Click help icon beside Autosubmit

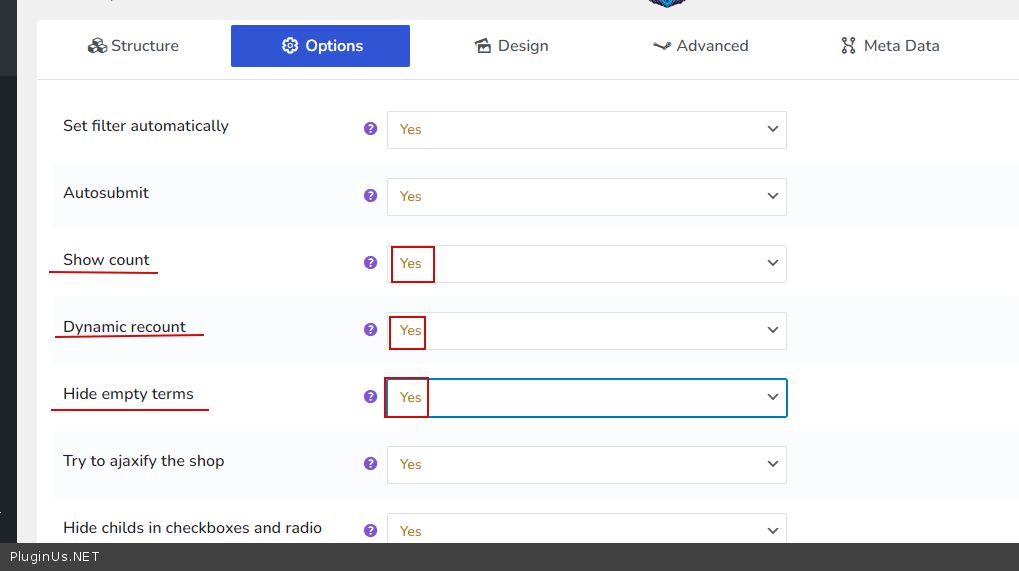coord(370,196)
